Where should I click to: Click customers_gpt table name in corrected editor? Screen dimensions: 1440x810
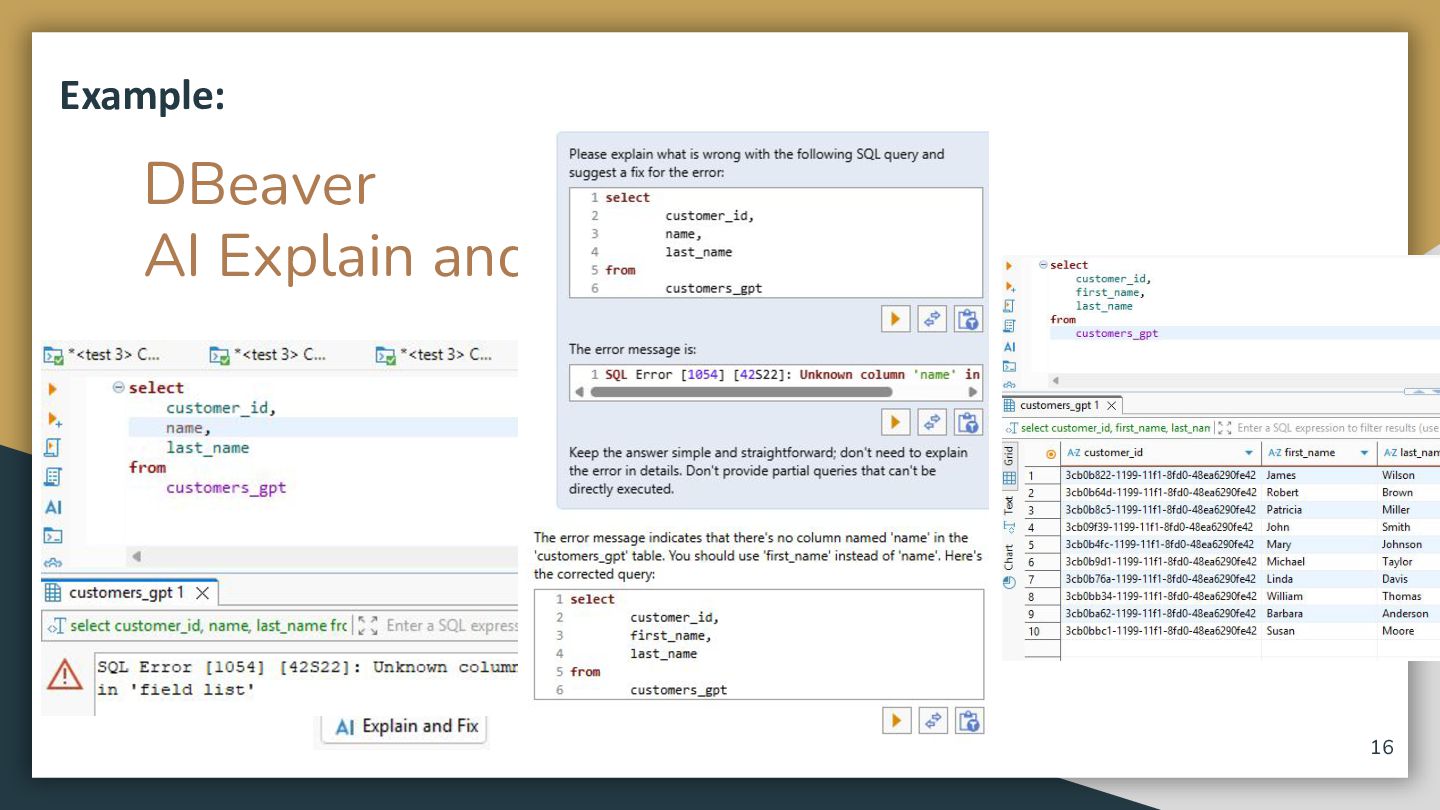[x=1117, y=334]
